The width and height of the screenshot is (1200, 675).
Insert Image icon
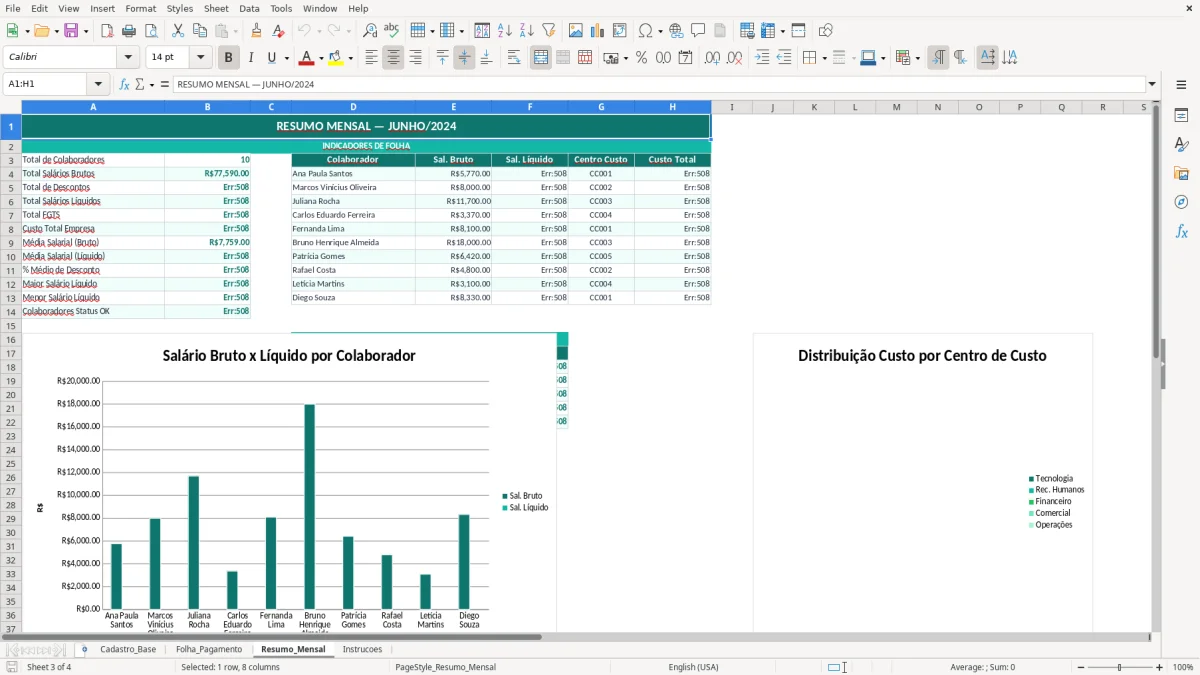click(576, 31)
